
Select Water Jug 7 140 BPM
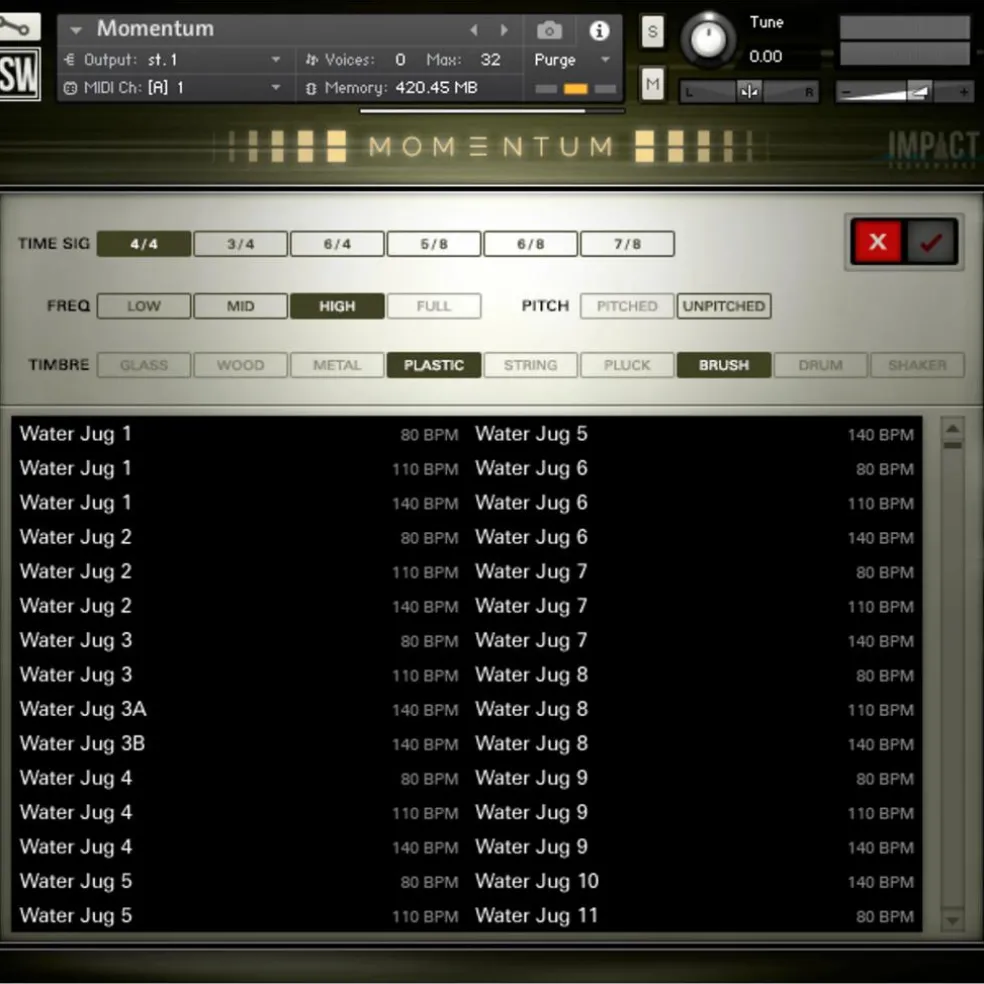coord(694,640)
